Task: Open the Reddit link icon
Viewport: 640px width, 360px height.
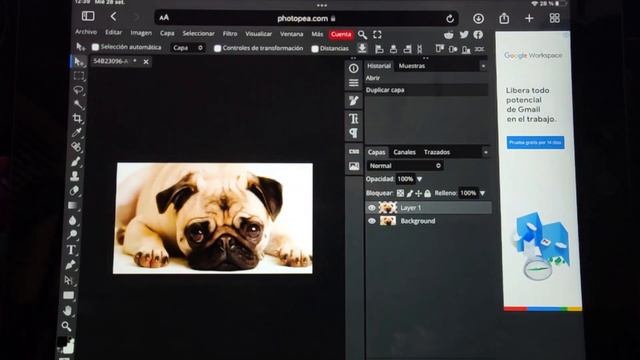Action: coord(449,35)
